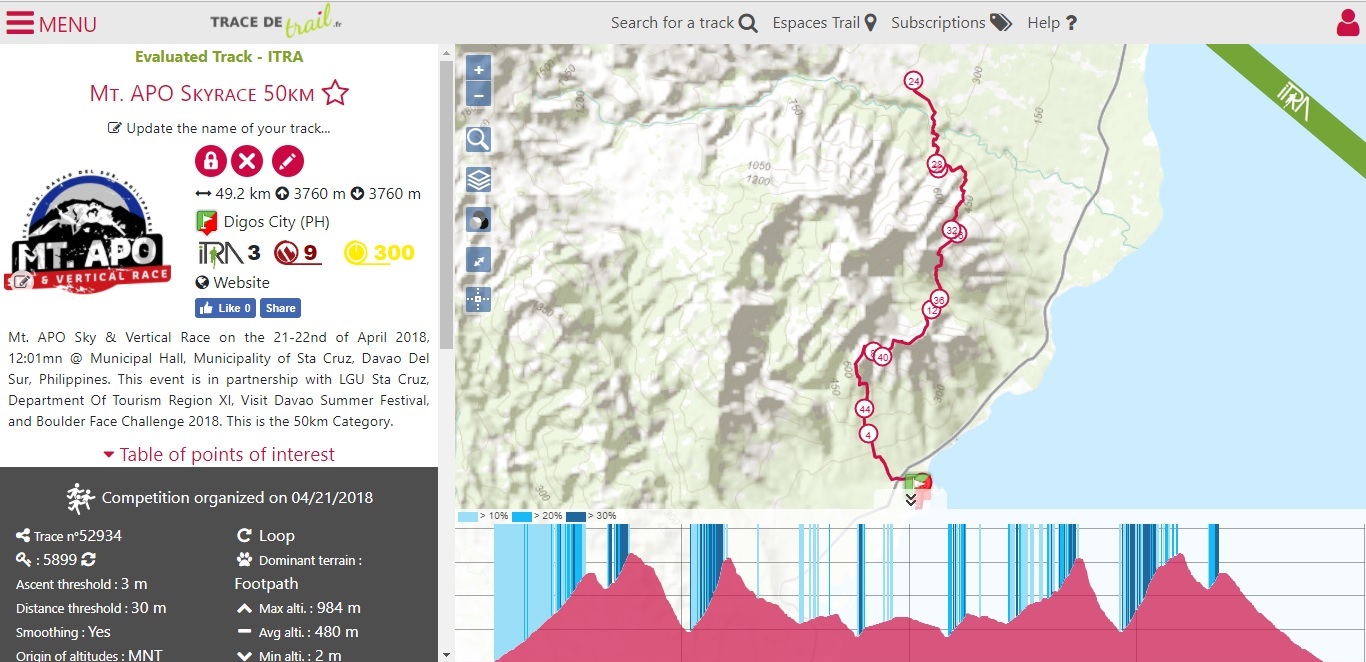Viewport: 1366px width, 662px height.
Task: Zoom in on the map
Action: coord(479,70)
